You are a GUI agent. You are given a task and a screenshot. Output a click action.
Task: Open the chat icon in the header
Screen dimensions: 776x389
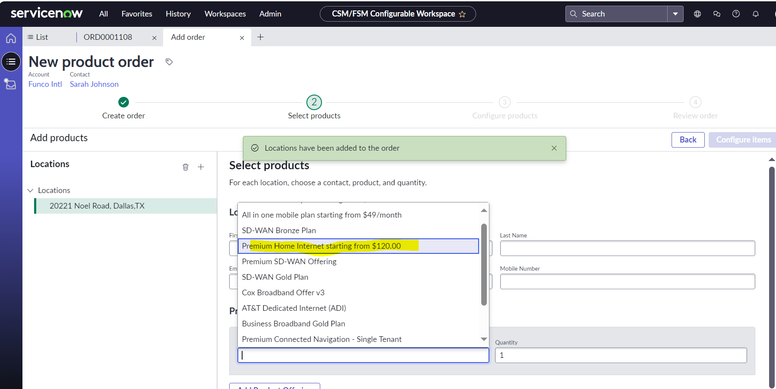tap(717, 14)
